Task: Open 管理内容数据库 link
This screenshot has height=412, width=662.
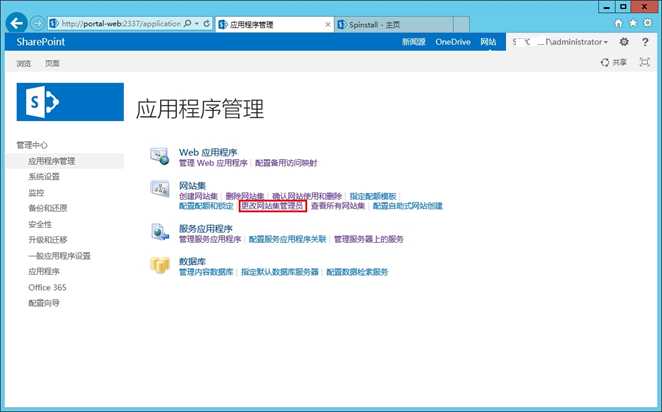Action: click(206, 272)
